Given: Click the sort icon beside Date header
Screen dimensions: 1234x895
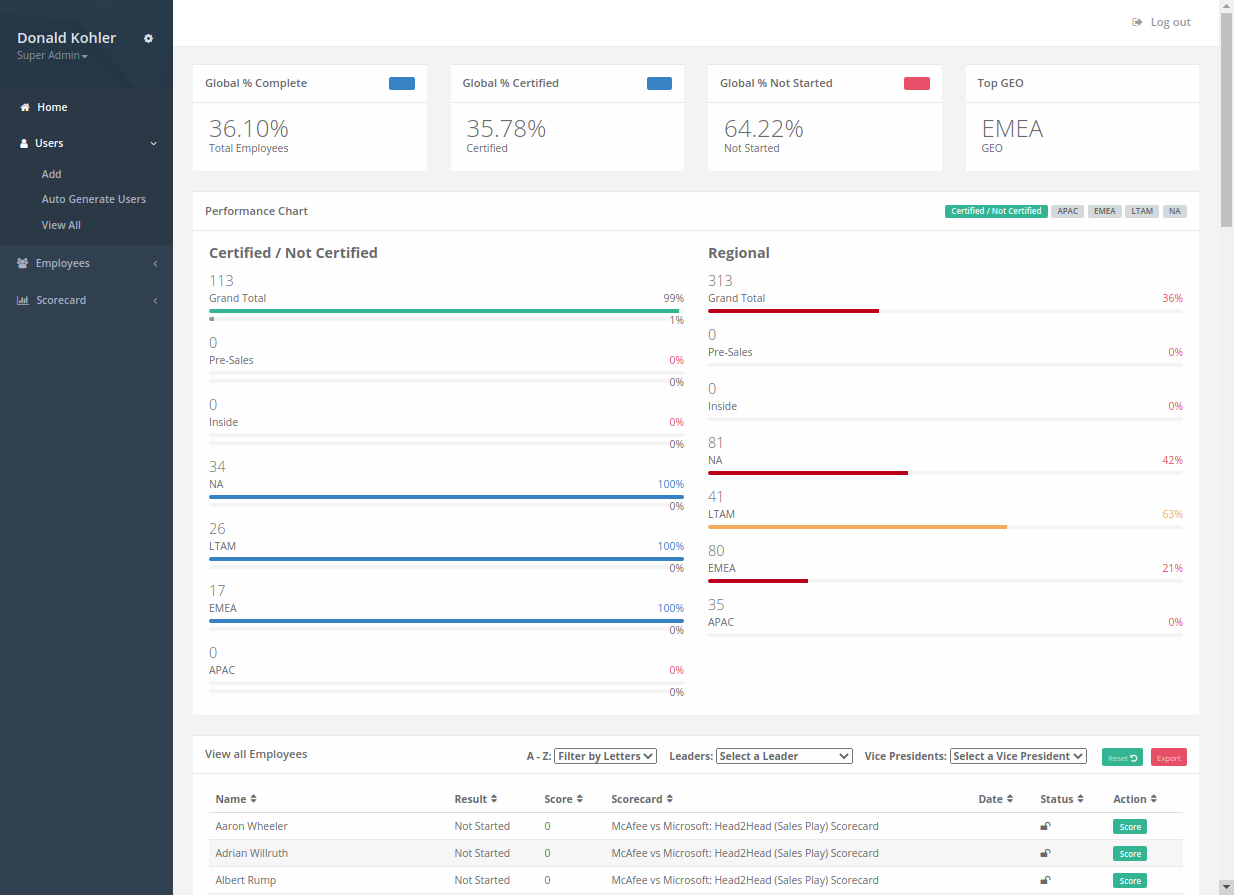Looking at the screenshot, I should pyautogui.click(x=1010, y=799).
